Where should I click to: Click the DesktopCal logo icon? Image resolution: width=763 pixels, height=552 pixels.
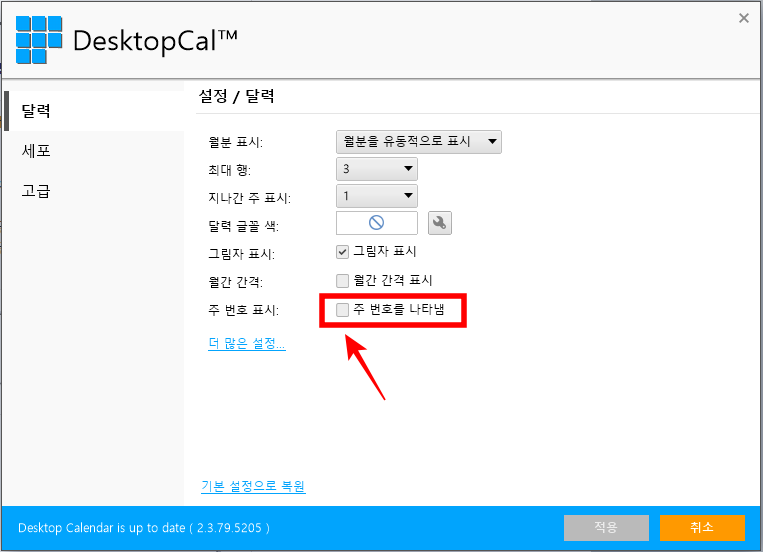tap(39, 39)
